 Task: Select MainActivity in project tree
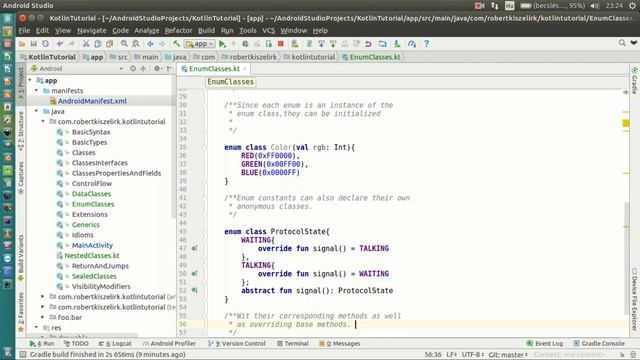click(92, 245)
